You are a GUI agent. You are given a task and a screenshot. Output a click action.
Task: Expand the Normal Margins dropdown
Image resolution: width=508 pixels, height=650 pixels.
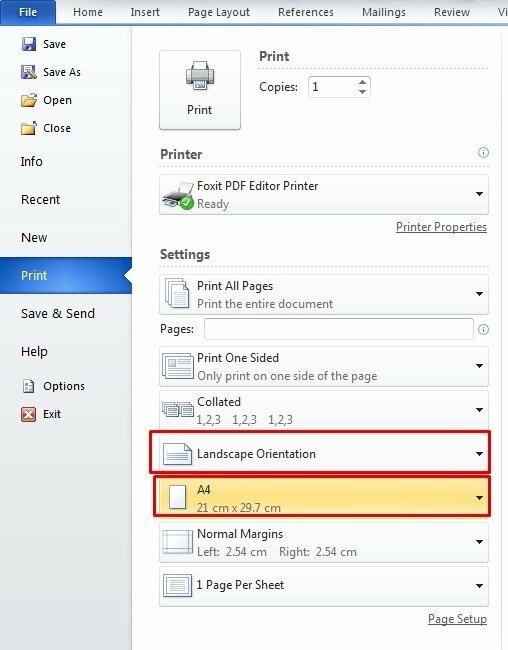(324, 542)
